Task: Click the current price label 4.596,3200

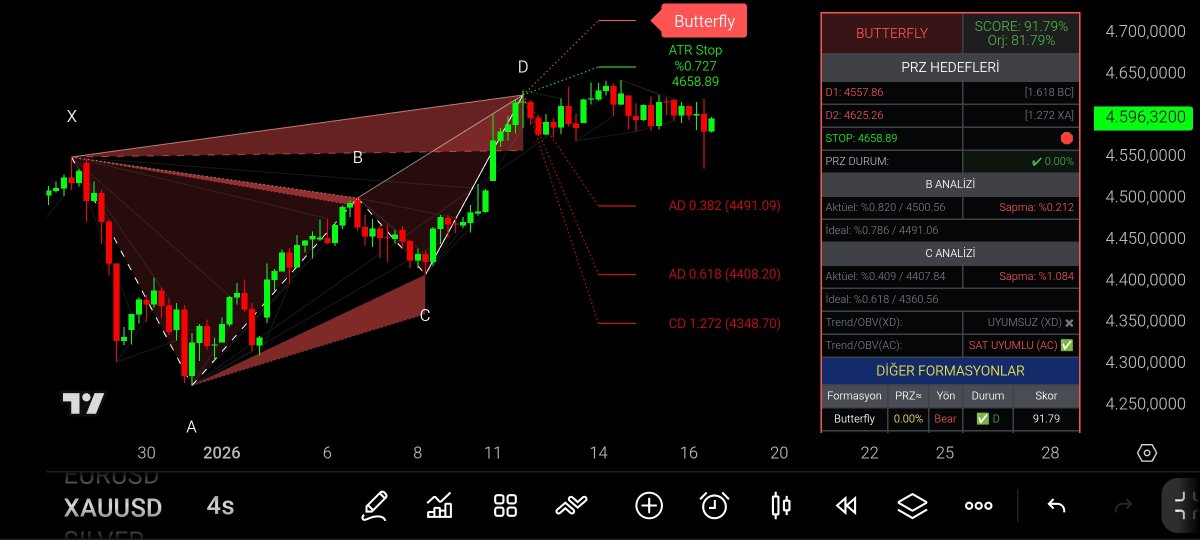Action: 1145,117
